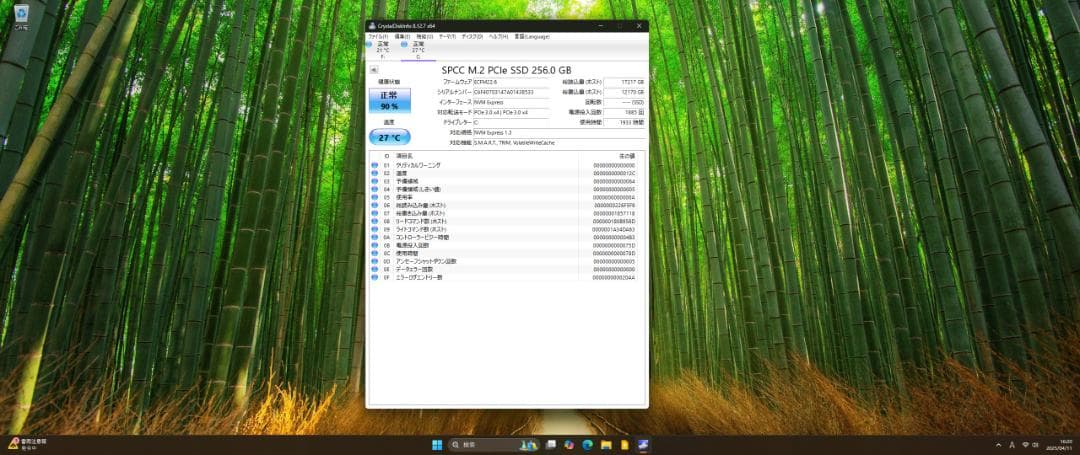Viewport: 1080px width, 455px height.
Task: Open the ディスク(D) menu
Action: 472,36
